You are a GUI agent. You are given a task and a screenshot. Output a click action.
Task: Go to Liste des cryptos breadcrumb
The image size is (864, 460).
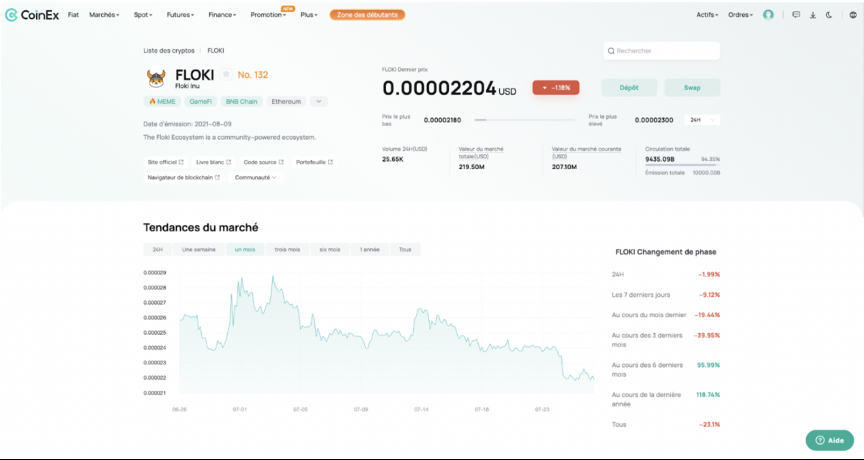point(169,51)
